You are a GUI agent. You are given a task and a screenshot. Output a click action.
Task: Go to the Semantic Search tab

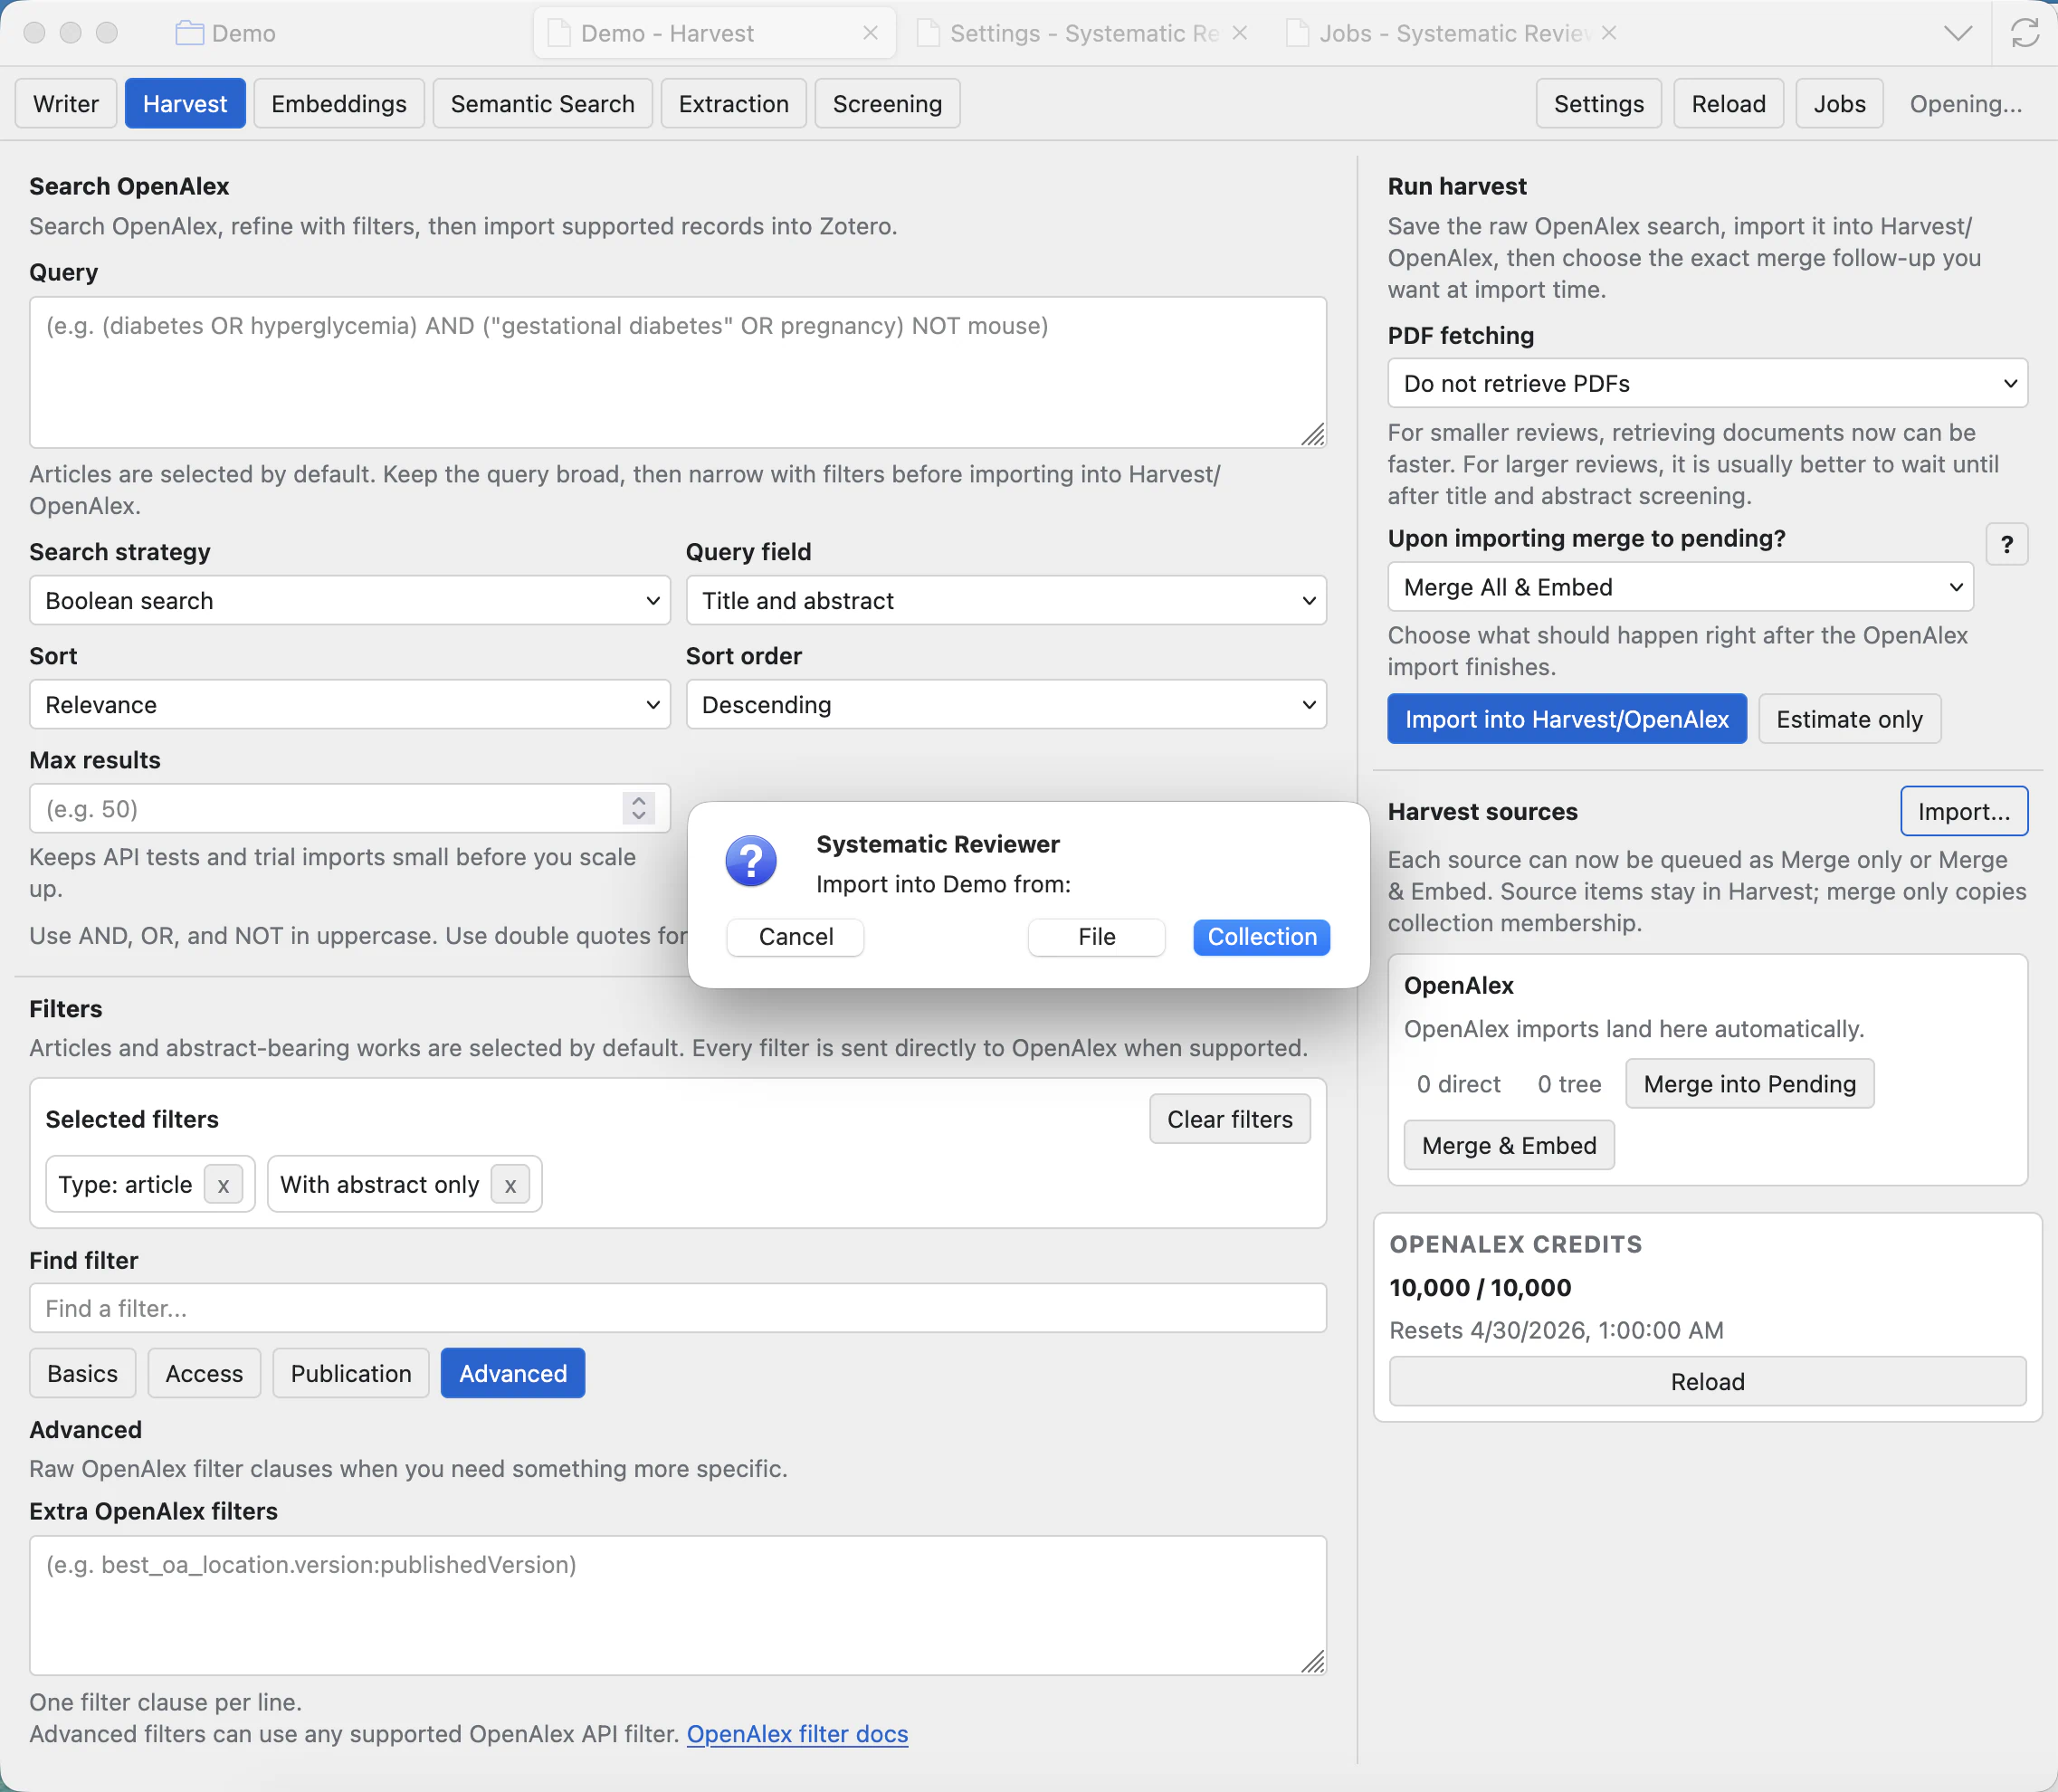(x=543, y=104)
